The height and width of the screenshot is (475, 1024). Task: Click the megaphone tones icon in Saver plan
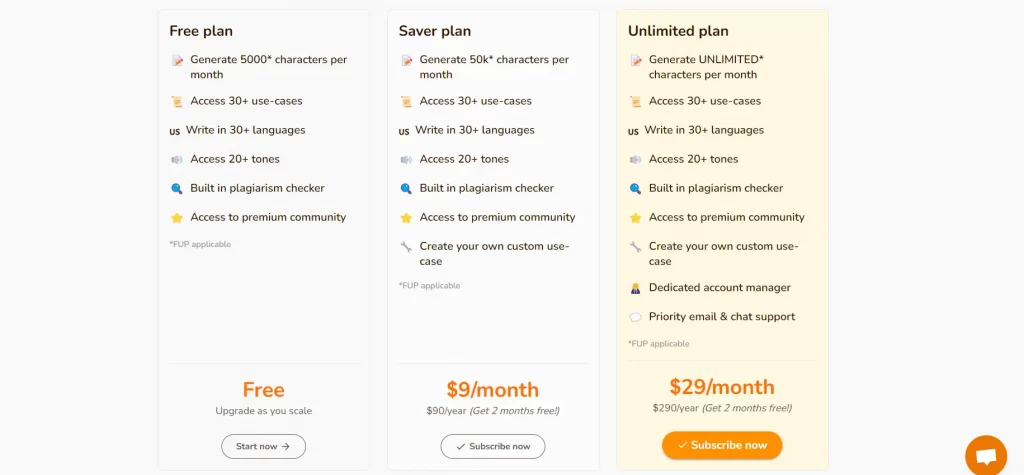coord(406,159)
